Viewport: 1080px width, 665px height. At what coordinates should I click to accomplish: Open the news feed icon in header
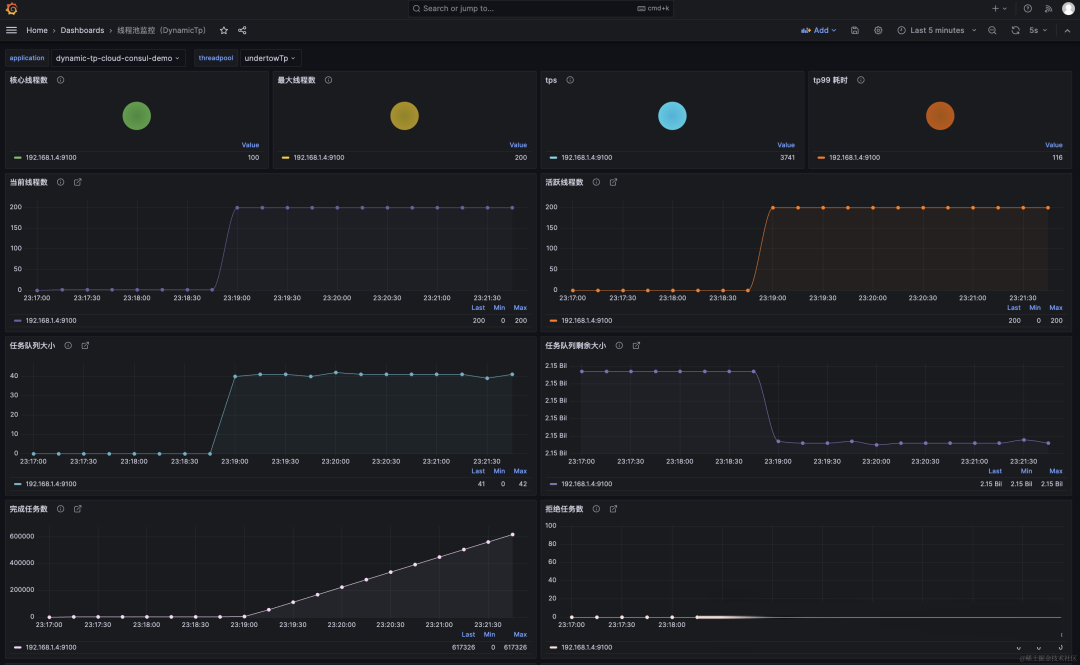pos(1048,8)
